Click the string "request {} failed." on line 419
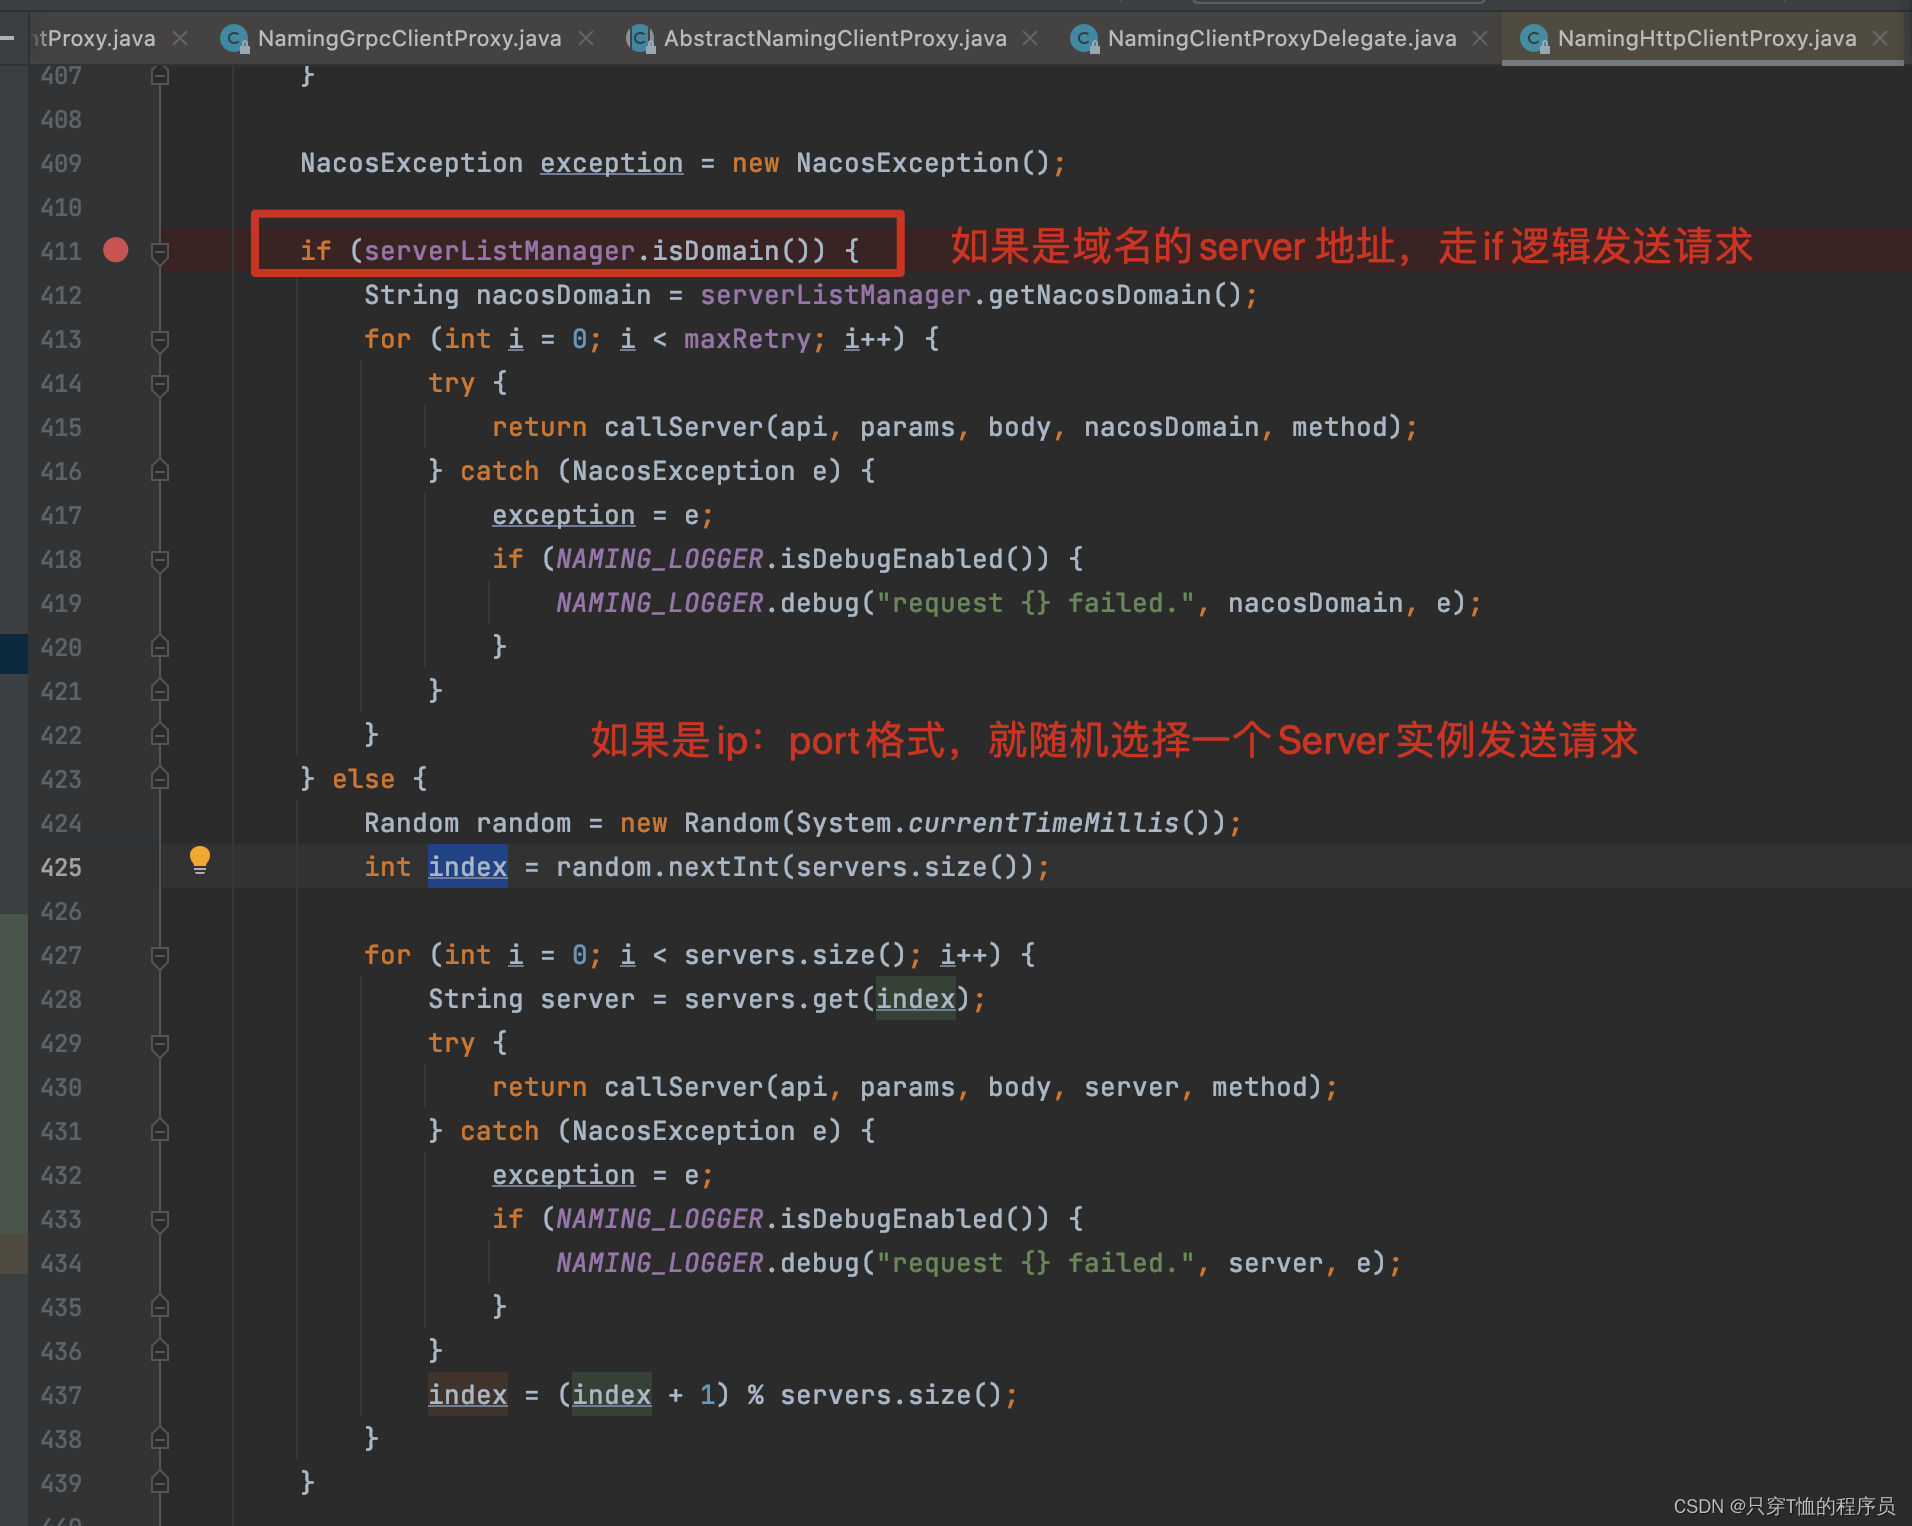The height and width of the screenshot is (1526, 1912). click(x=1035, y=603)
